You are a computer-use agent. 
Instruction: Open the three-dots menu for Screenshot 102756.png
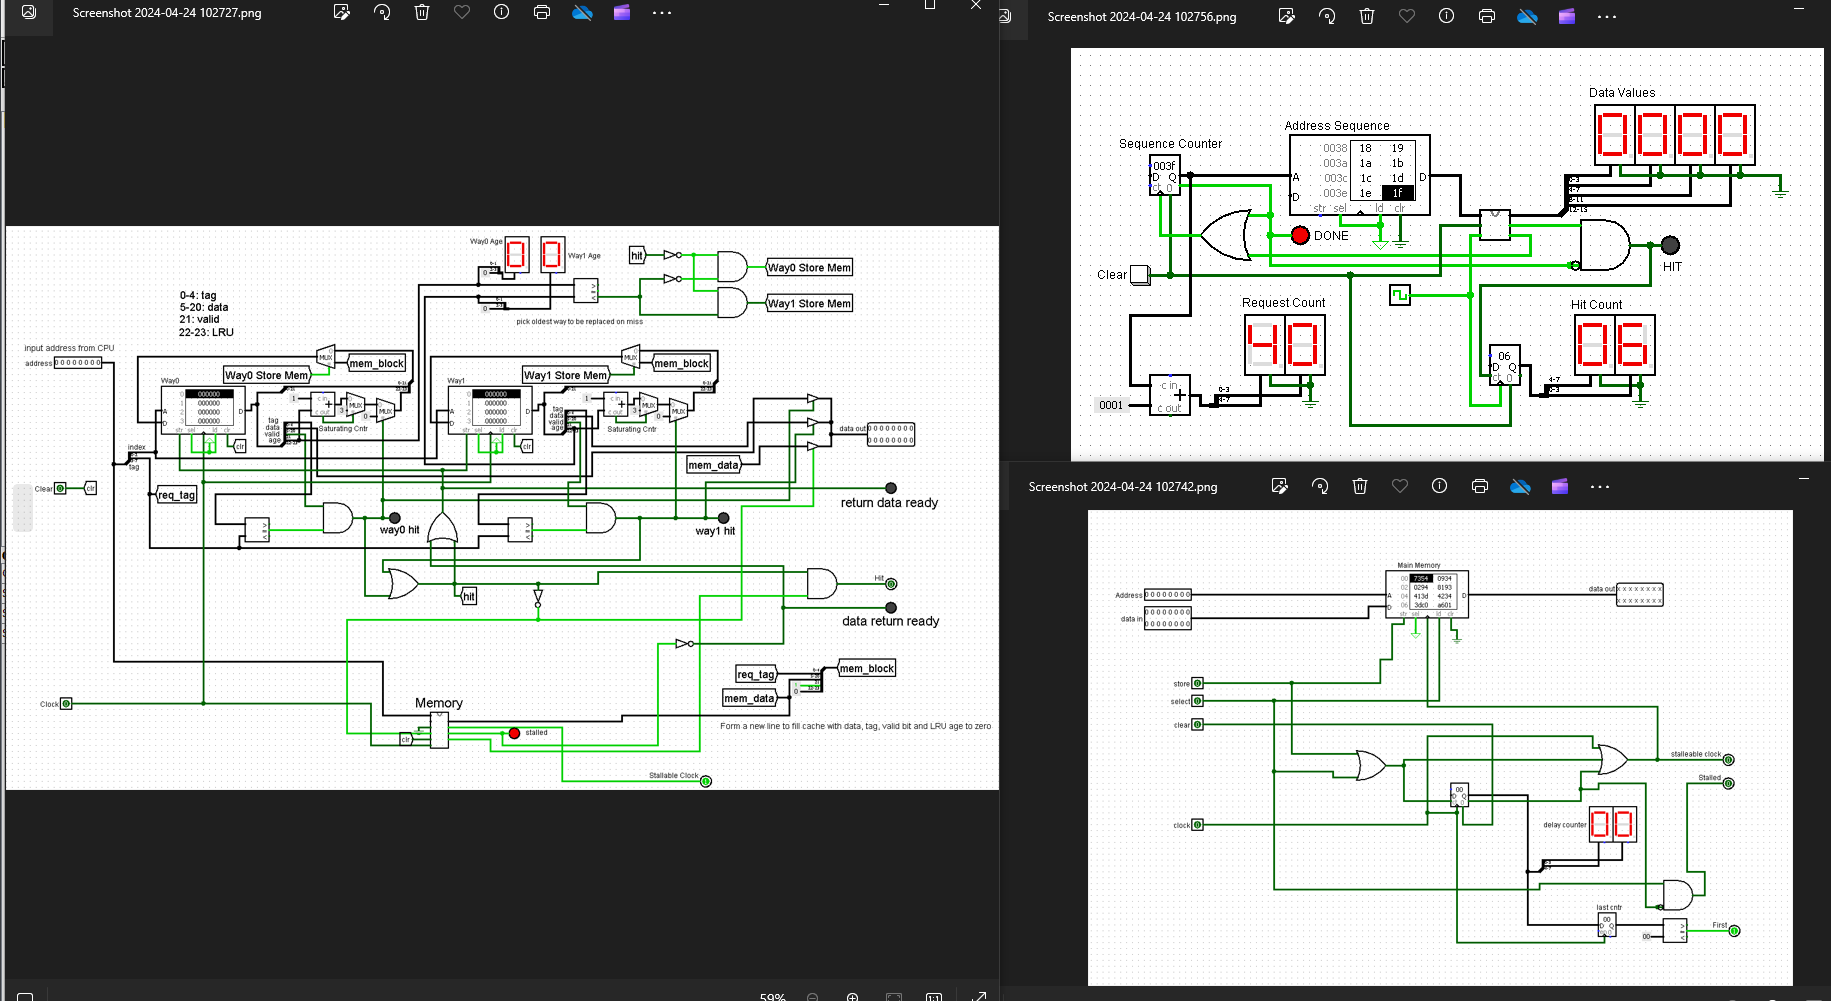point(1607,17)
